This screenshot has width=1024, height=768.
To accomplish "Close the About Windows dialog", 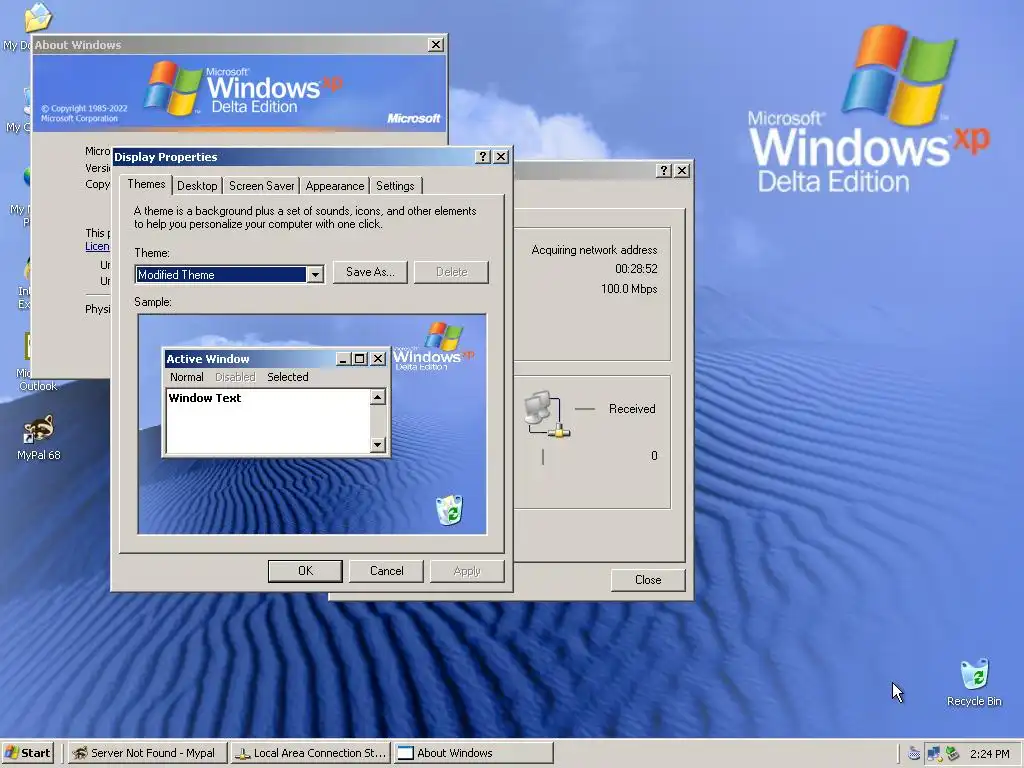I will 436,44.
